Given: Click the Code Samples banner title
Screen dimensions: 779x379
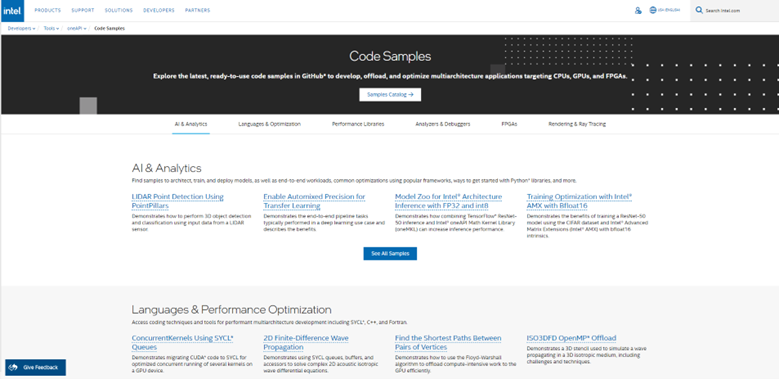Looking at the screenshot, I should [390, 56].
